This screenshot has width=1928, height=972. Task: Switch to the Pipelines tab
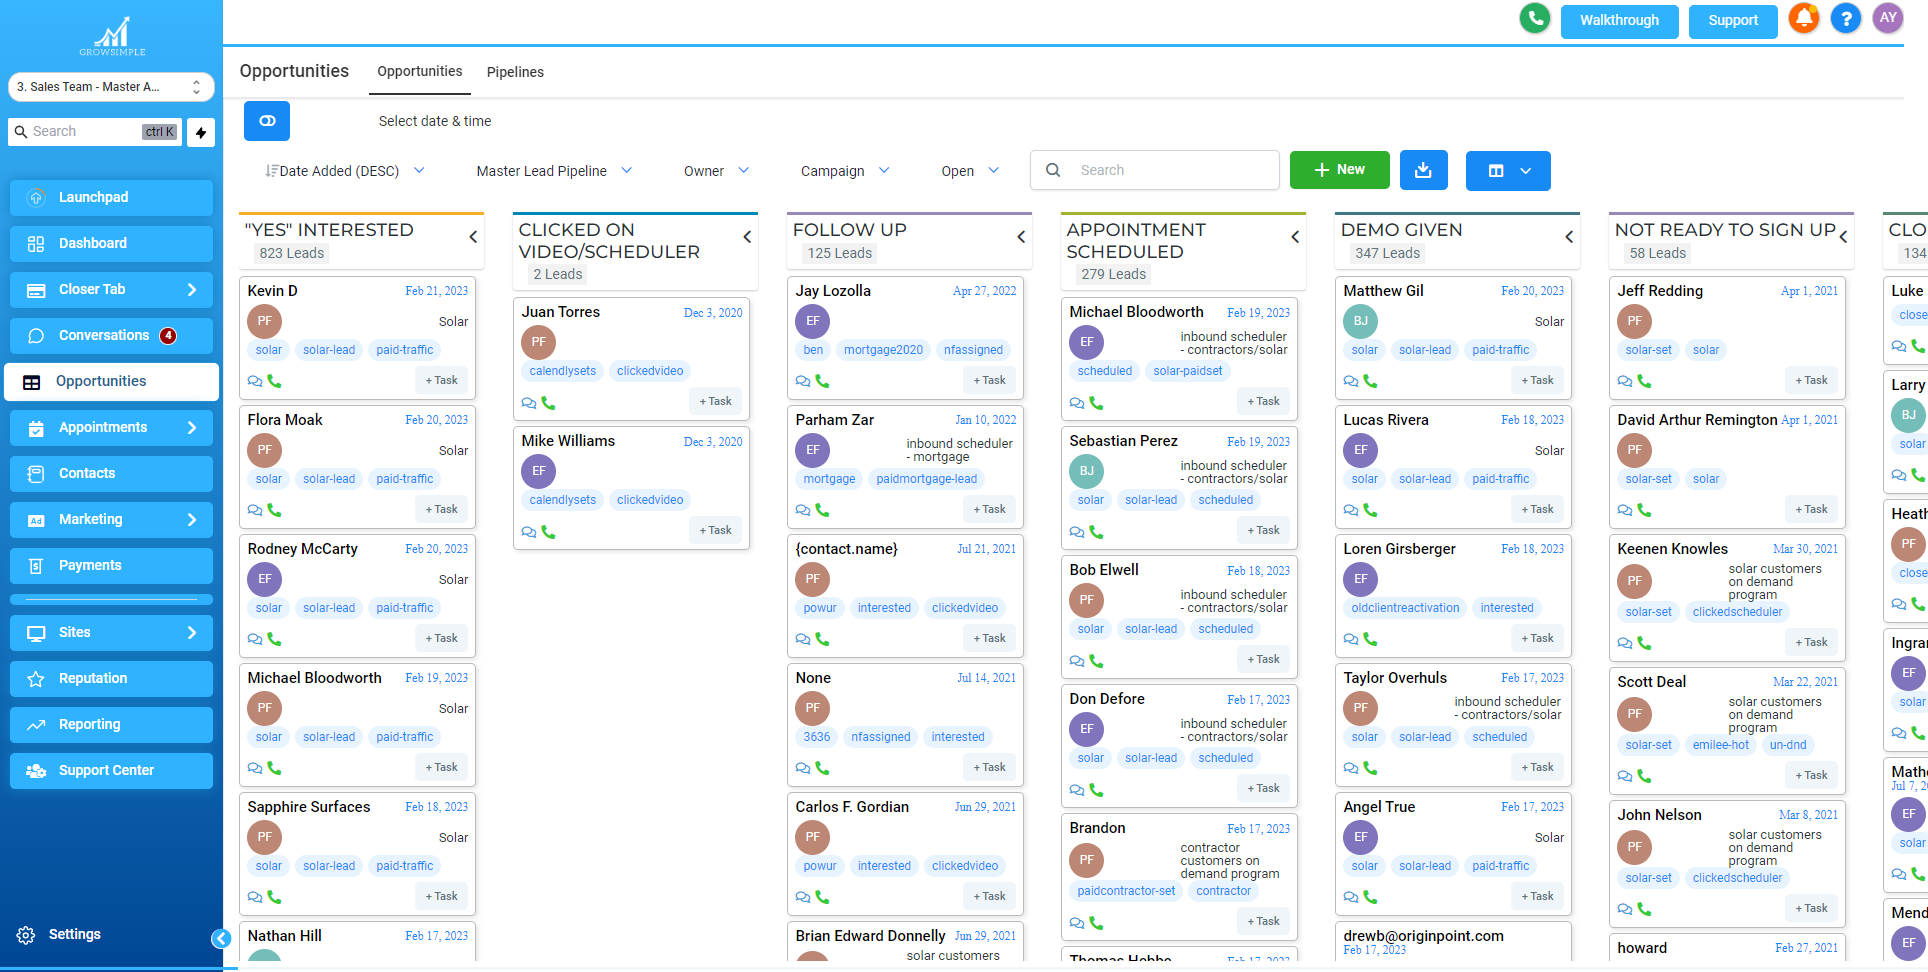[515, 72]
